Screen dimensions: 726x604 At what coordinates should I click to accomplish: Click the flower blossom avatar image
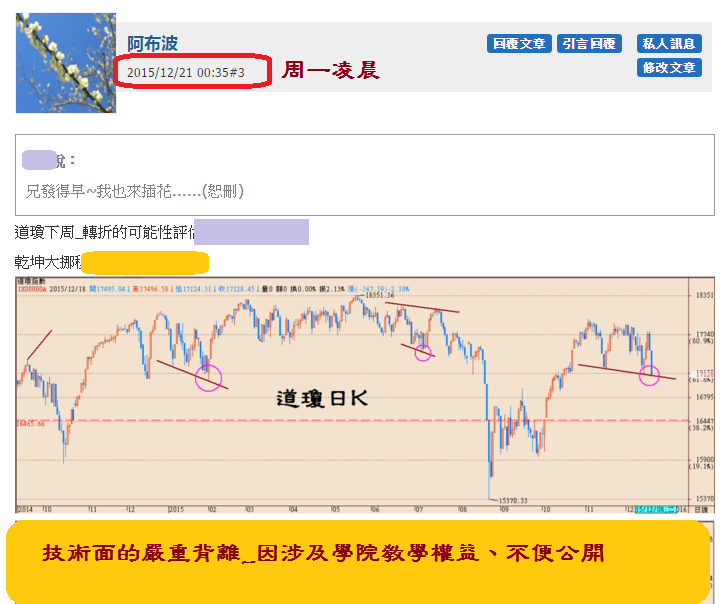[66, 63]
